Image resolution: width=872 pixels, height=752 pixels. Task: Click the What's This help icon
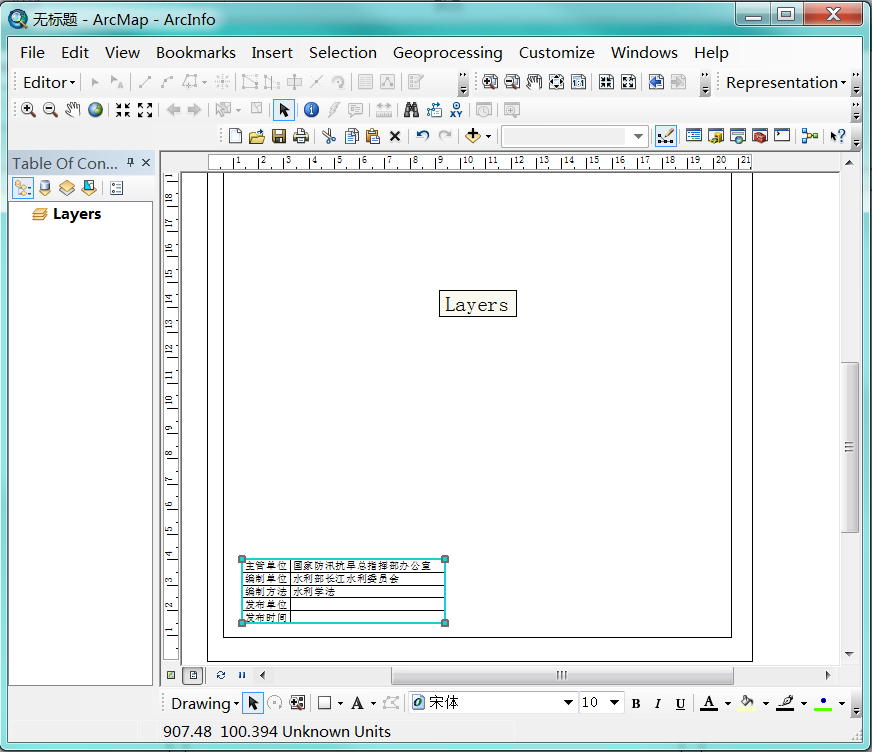[838, 136]
